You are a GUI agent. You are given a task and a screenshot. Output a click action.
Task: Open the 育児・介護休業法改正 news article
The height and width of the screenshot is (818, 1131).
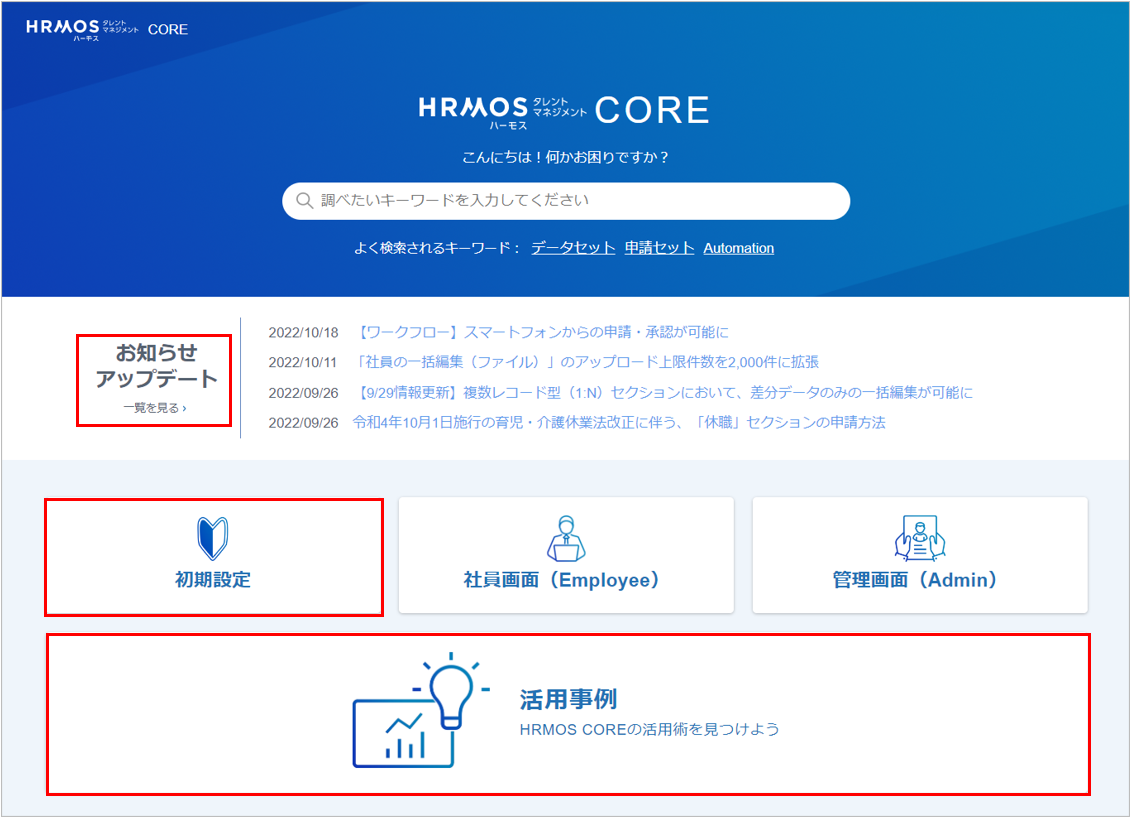point(619,422)
